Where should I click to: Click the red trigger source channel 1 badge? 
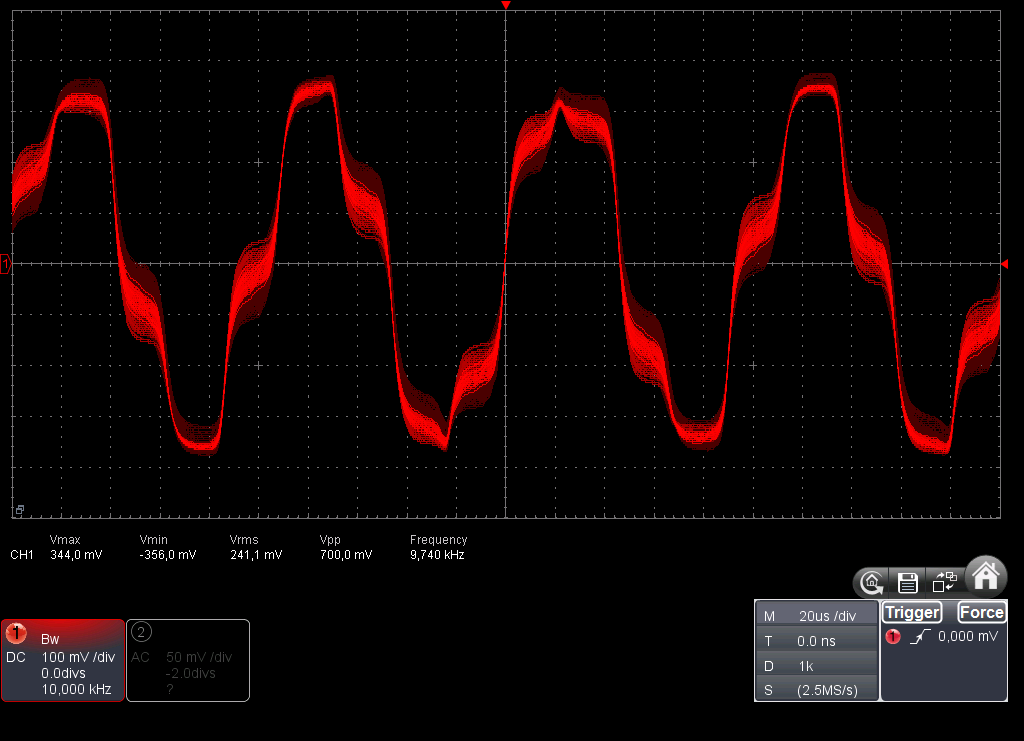click(x=893, y=636)
